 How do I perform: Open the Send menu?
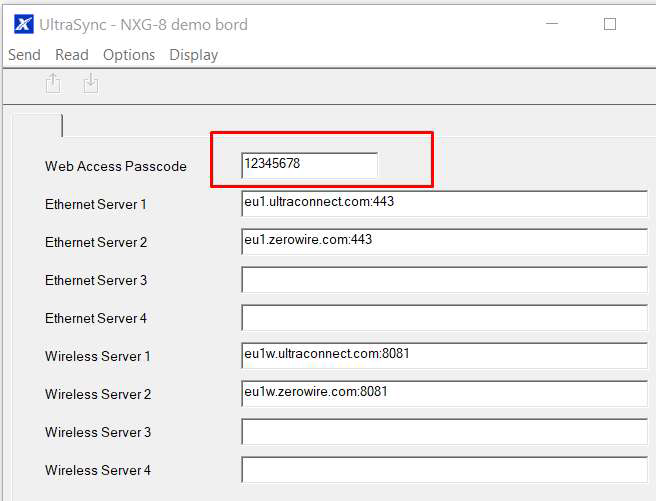(24, 55)
